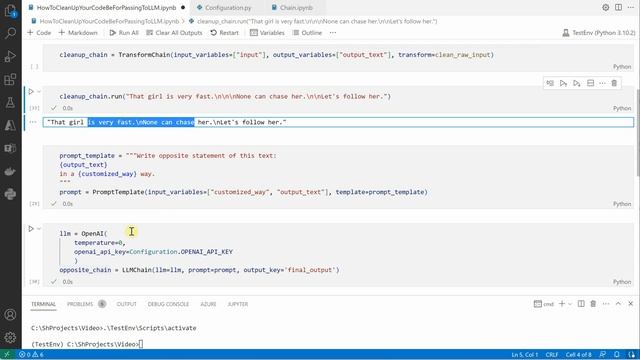Expand run options for OpenAI cell
Image resolution: width=640 pixels, height=360 pixels.
(x=39, y=229)
